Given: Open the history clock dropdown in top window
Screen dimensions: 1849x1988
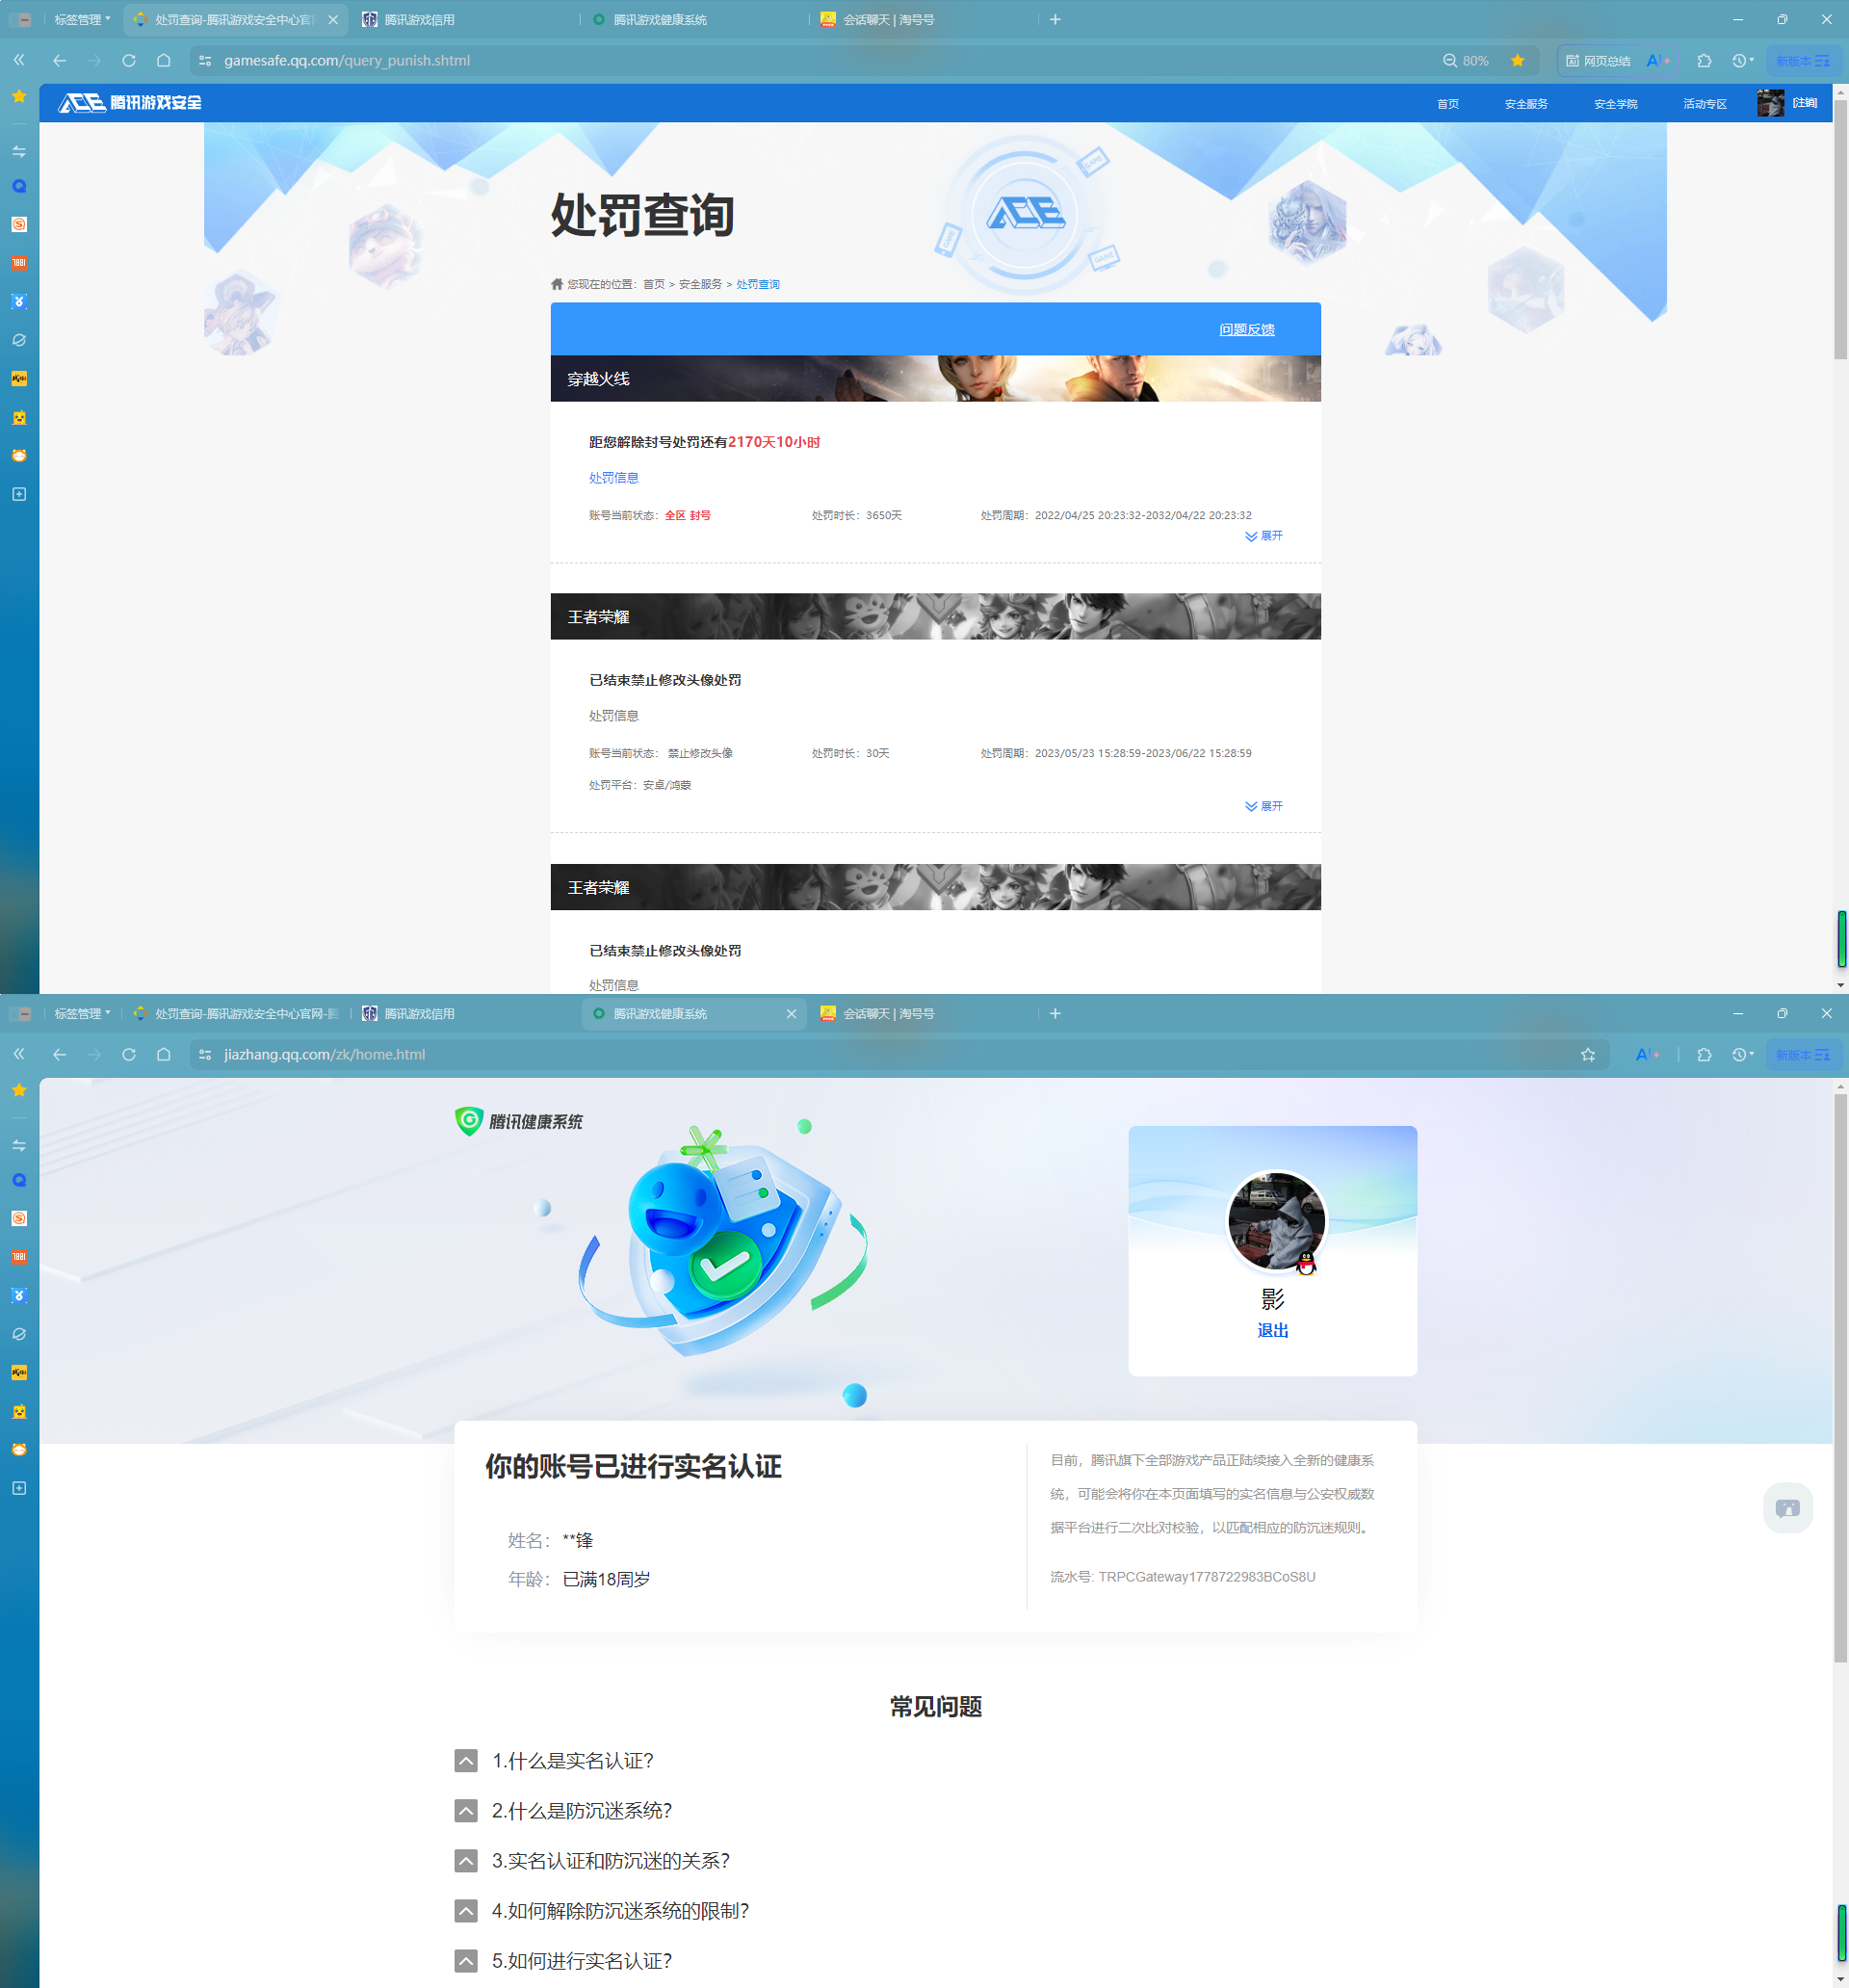Looking at the screenshot, I should click(x=1743, y=60).
